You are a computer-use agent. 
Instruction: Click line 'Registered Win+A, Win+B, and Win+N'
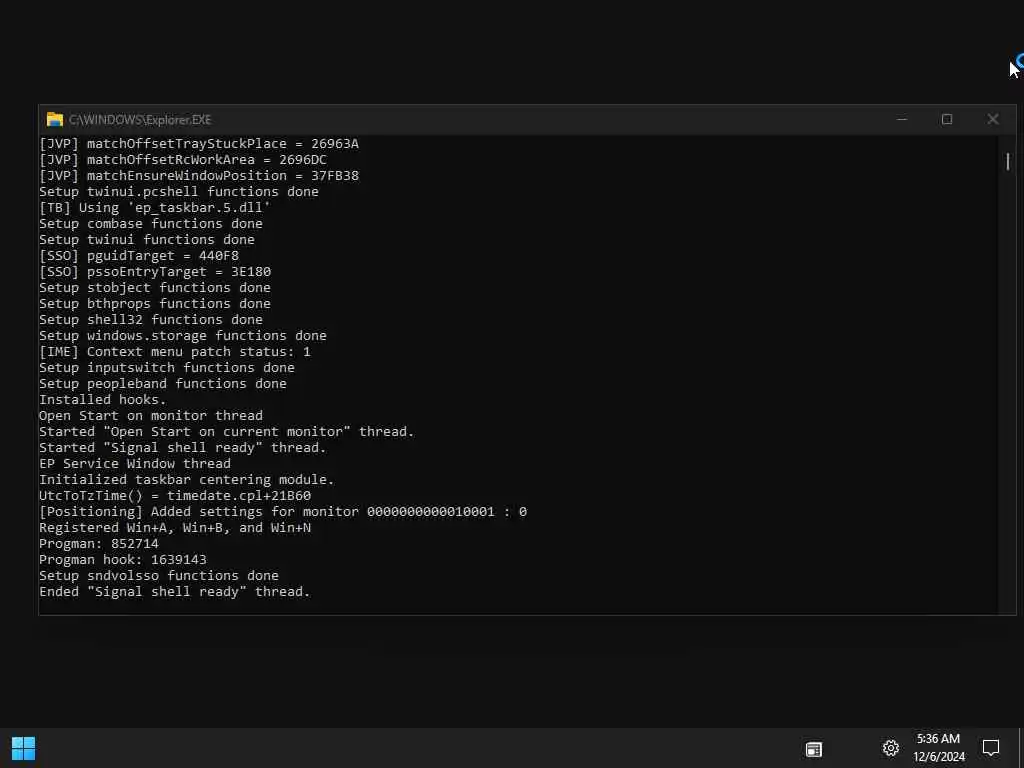(175, 528)
